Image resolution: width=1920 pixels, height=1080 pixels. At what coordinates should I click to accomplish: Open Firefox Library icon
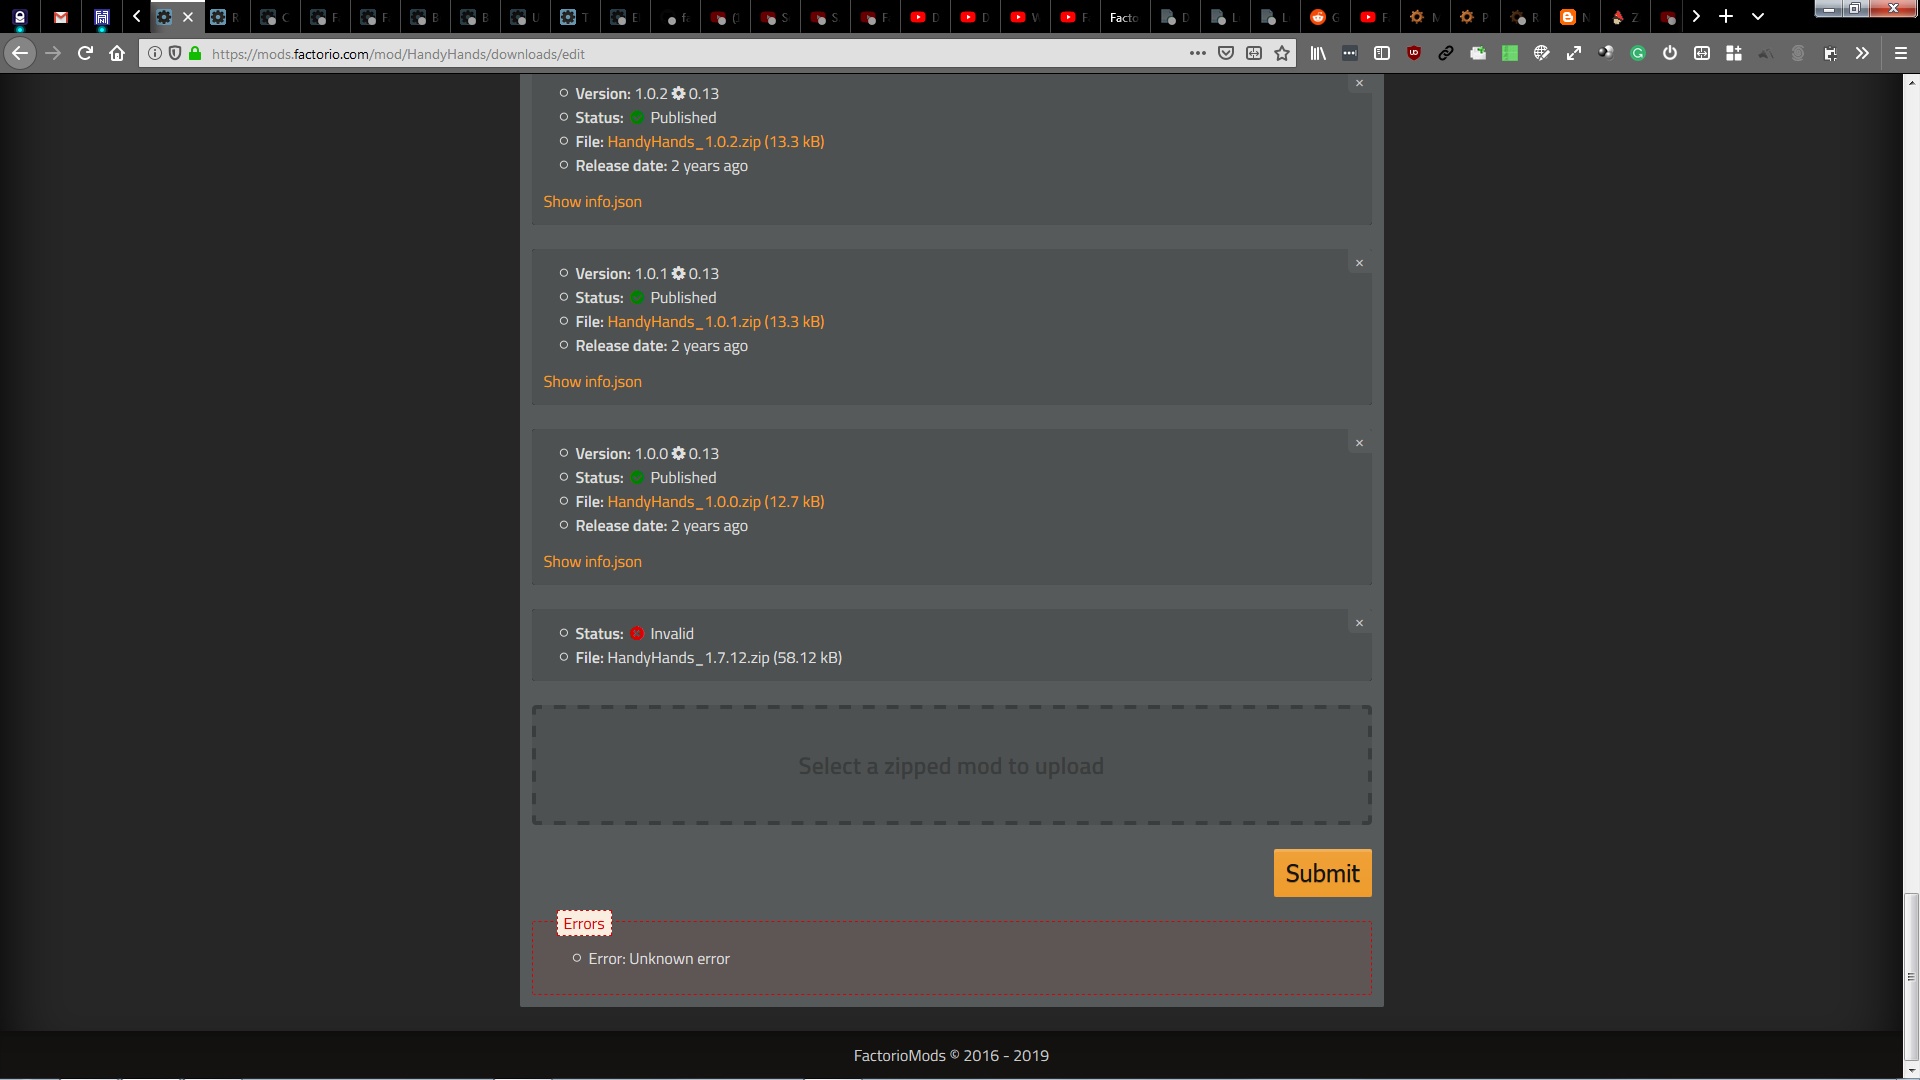coord(1318,54)
